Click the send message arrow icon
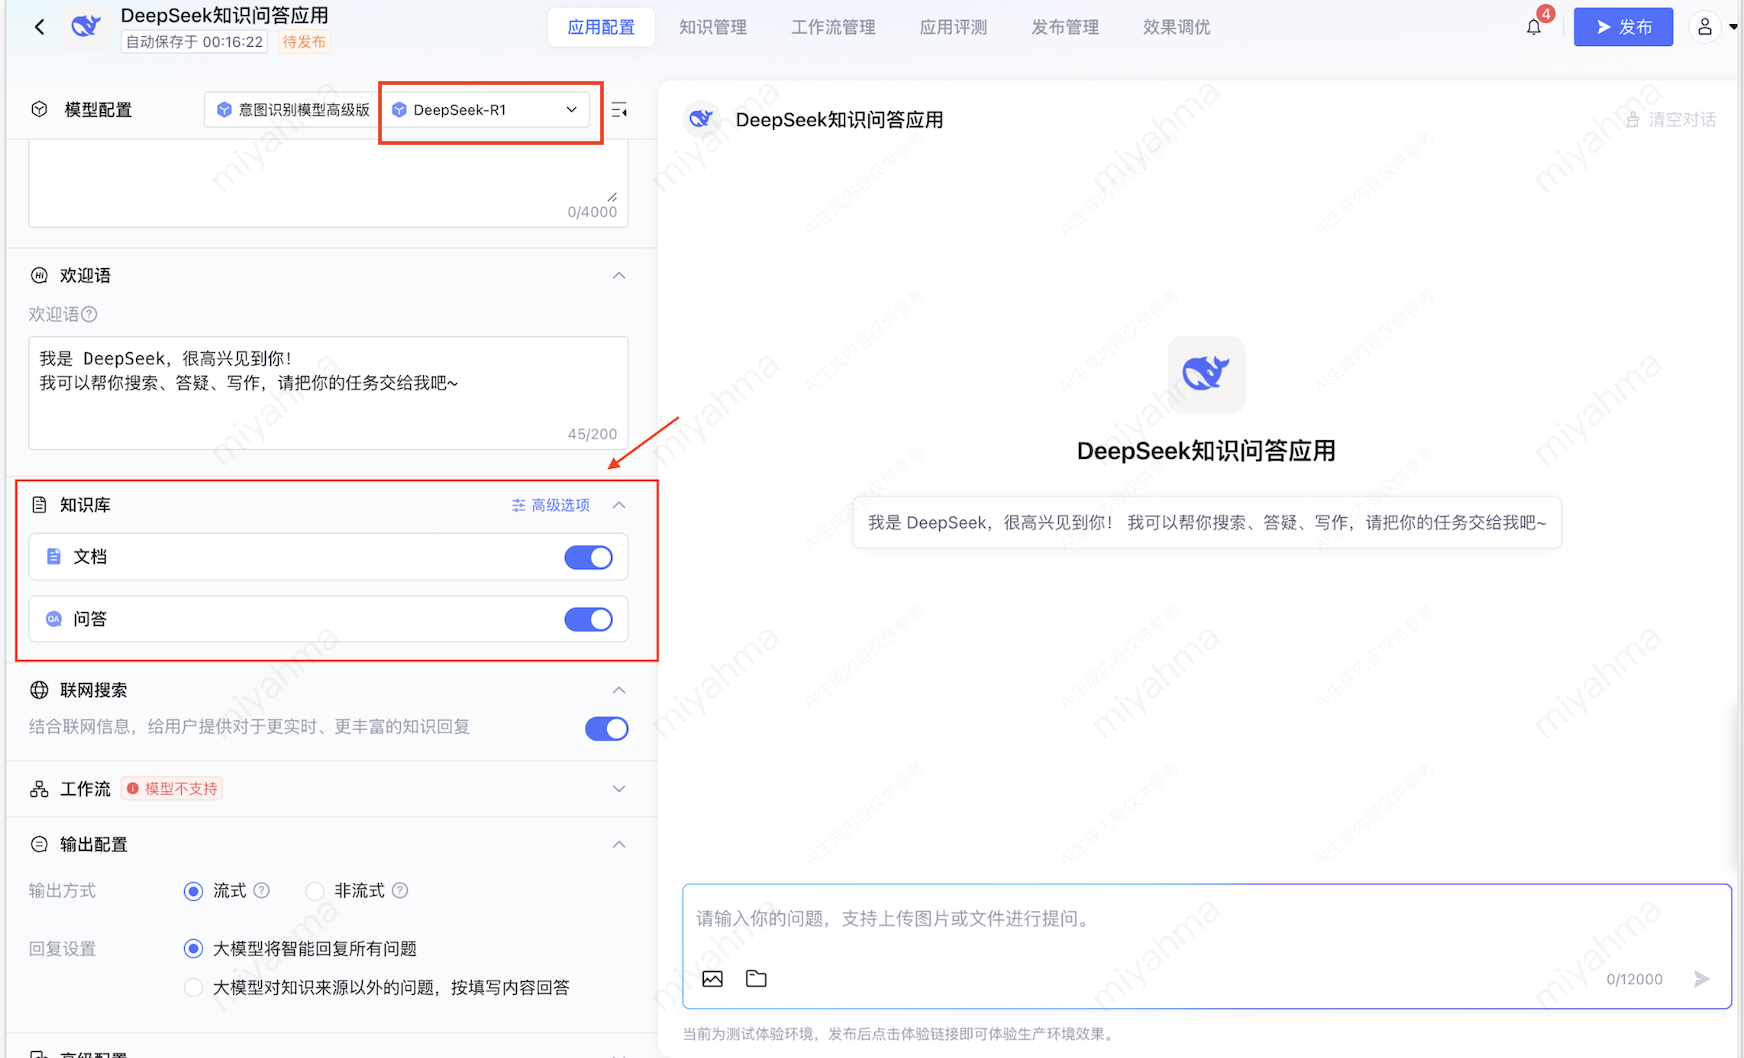The image size is (1744, 1058). point(1702,979)
